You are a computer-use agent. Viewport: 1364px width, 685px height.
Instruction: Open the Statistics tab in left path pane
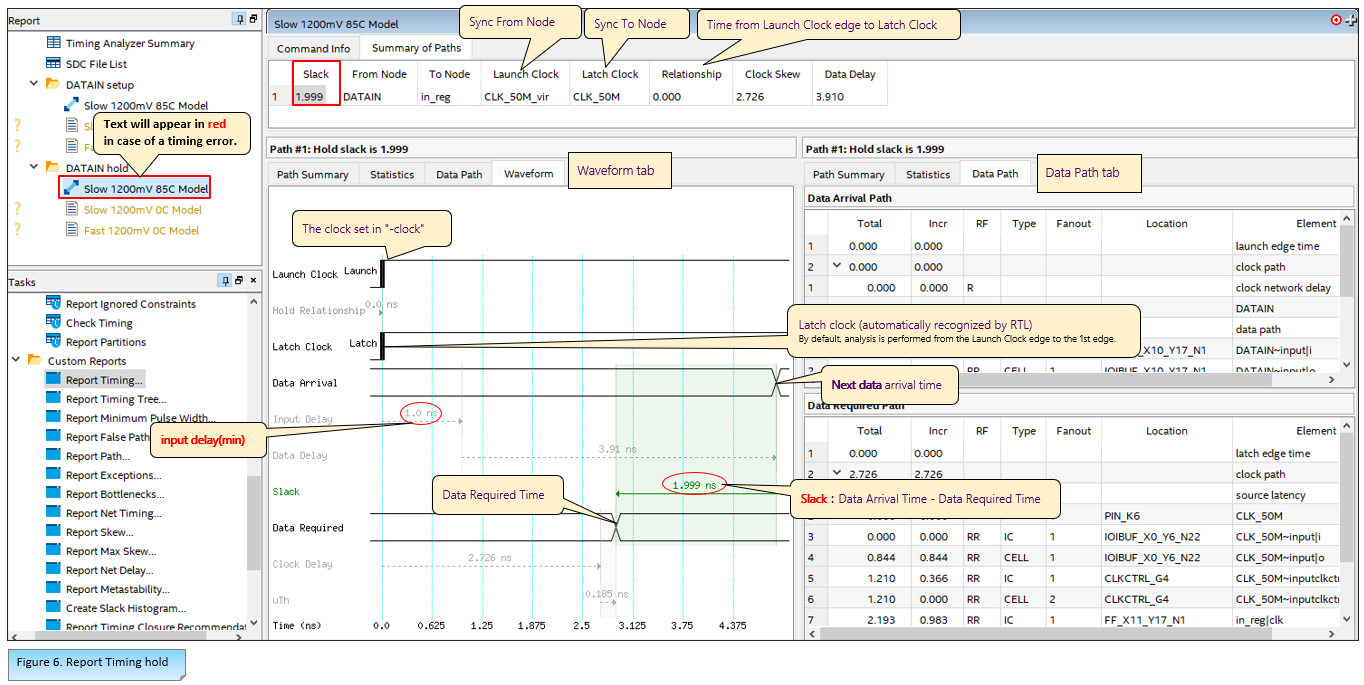point(391,174)
